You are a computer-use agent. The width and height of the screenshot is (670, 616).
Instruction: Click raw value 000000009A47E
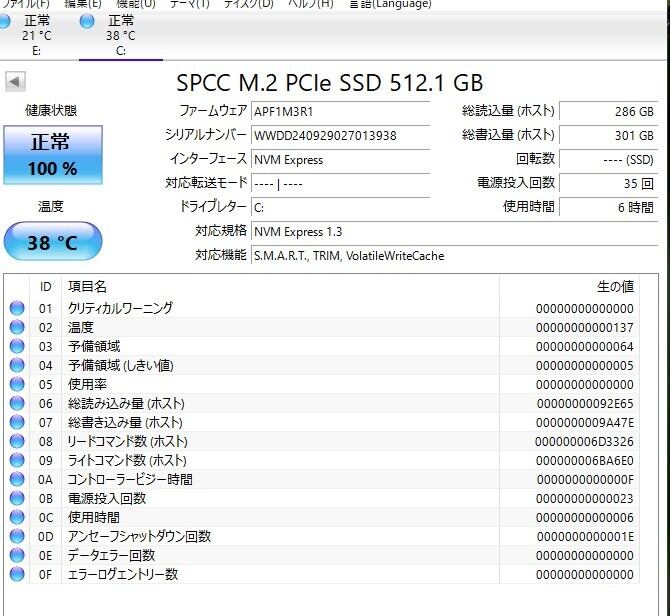tap(585, 422)
